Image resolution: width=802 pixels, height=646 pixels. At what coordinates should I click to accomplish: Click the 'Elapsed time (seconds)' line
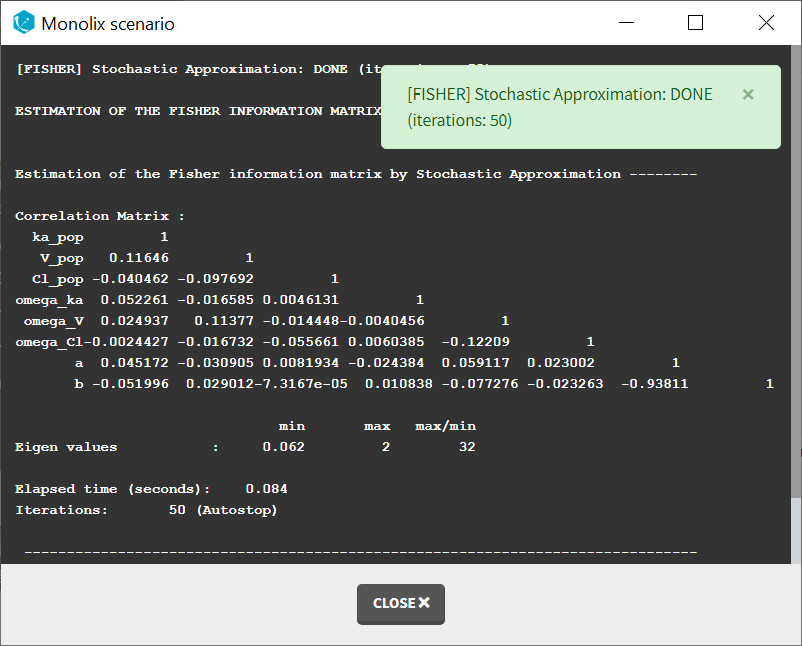tap(150, 489)
